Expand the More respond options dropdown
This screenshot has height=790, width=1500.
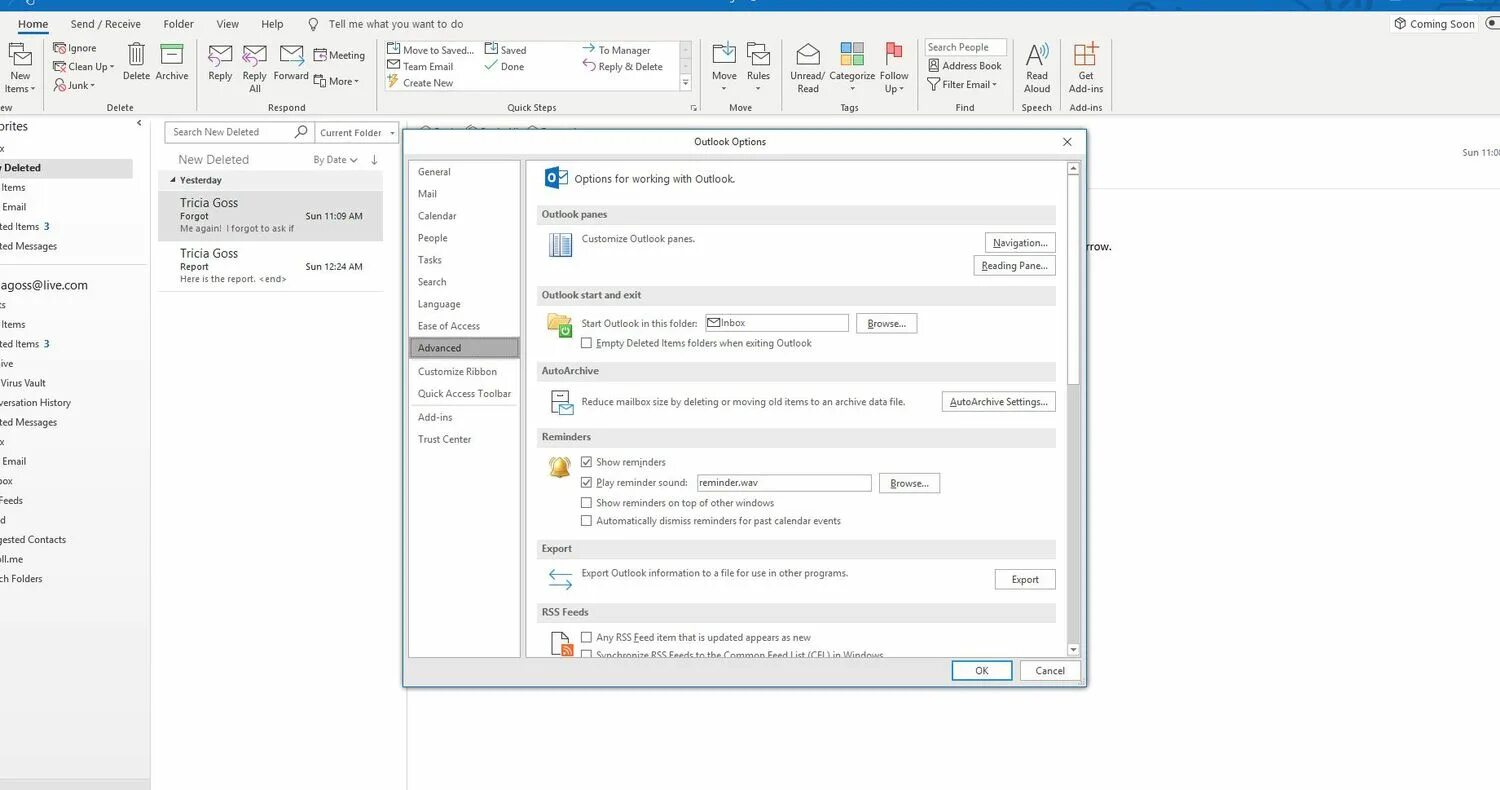tap(336, 82)
